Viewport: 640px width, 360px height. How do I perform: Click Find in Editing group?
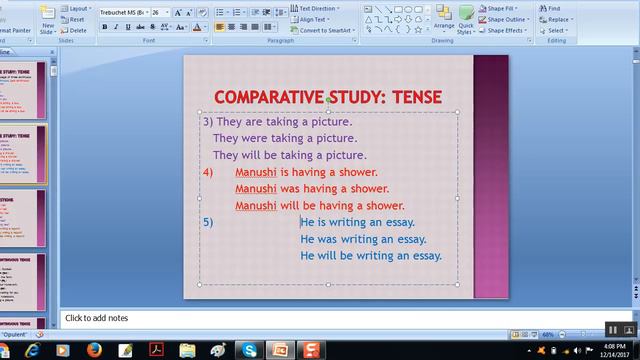(550, 8)
